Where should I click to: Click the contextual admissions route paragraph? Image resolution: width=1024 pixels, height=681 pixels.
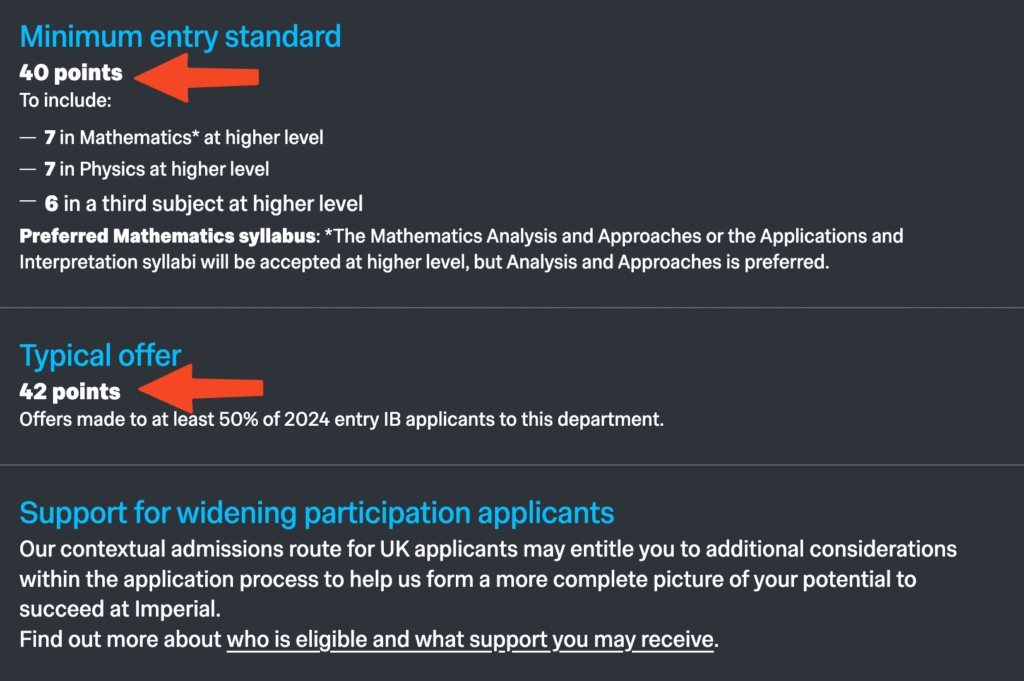pyautogui.click(x=488, y=579)
